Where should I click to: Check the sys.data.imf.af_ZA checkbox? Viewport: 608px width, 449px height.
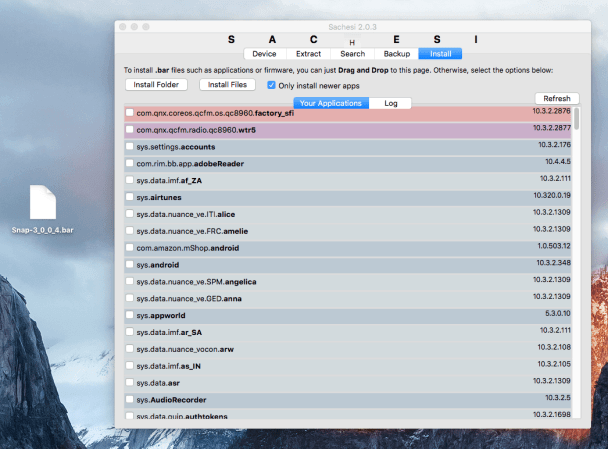[130, 180]
